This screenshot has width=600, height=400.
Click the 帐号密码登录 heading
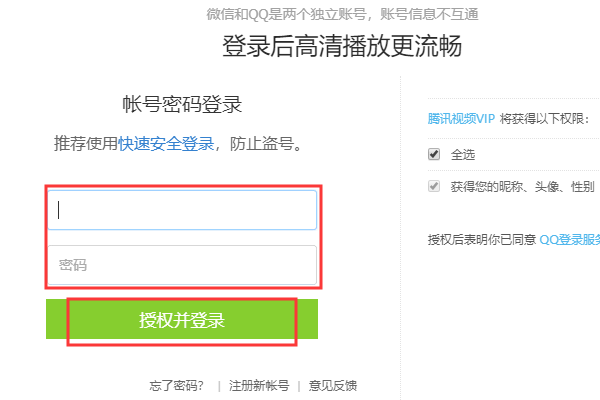[x=182, y=104]
